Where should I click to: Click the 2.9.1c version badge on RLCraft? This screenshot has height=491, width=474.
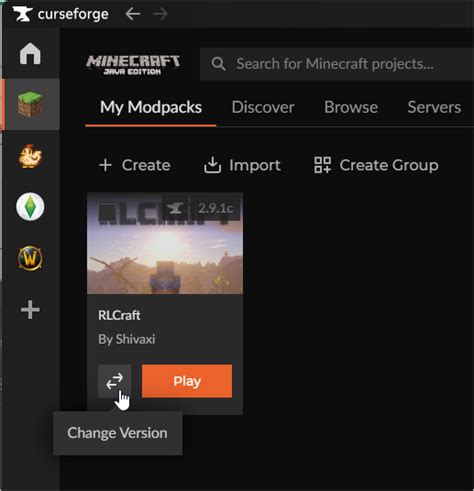215,208
